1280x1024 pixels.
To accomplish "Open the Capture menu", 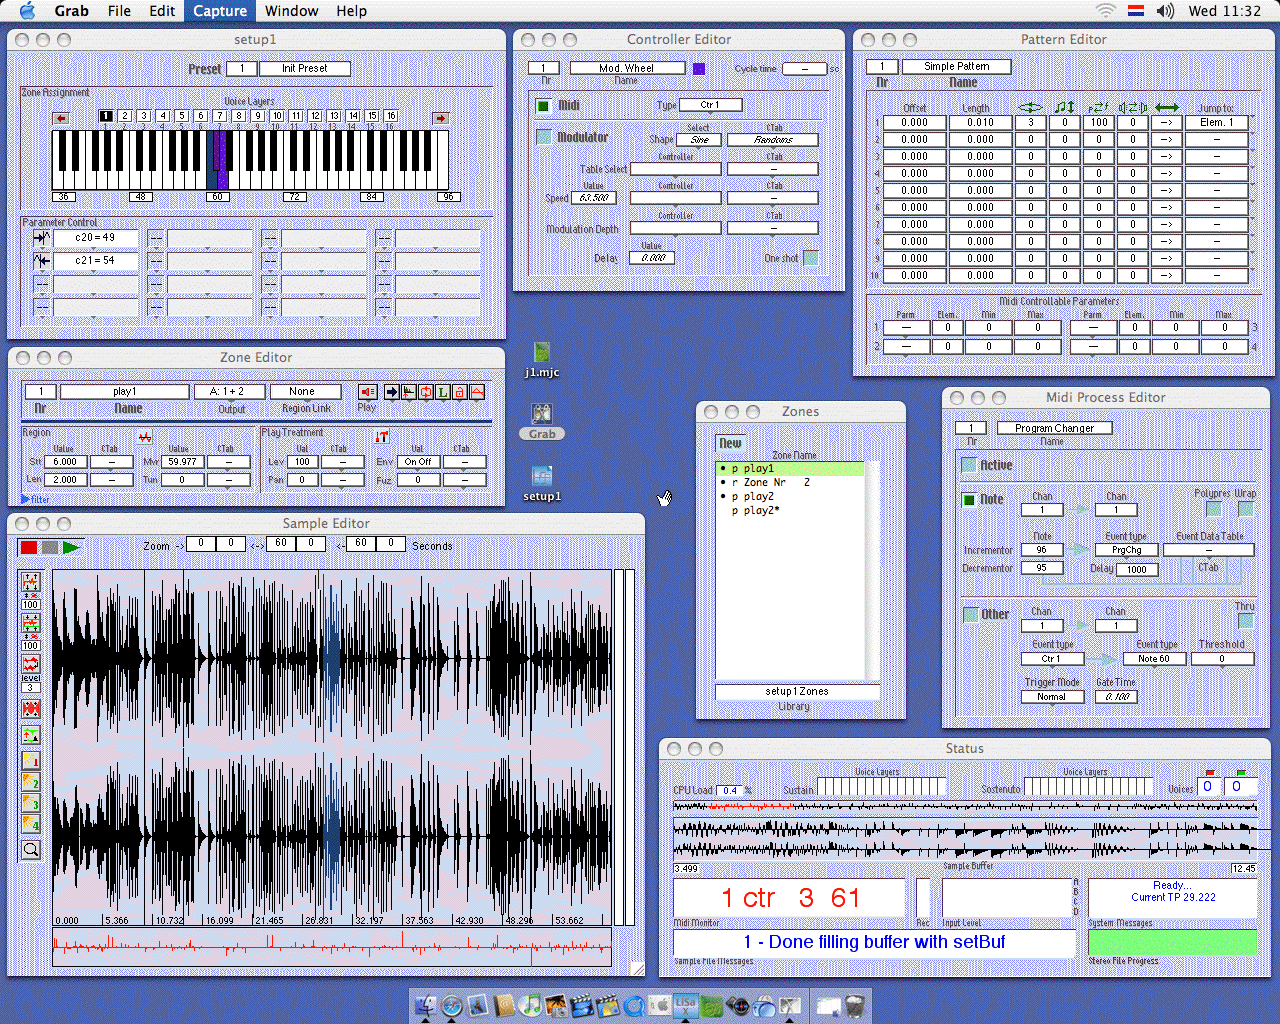I will 220,11.
